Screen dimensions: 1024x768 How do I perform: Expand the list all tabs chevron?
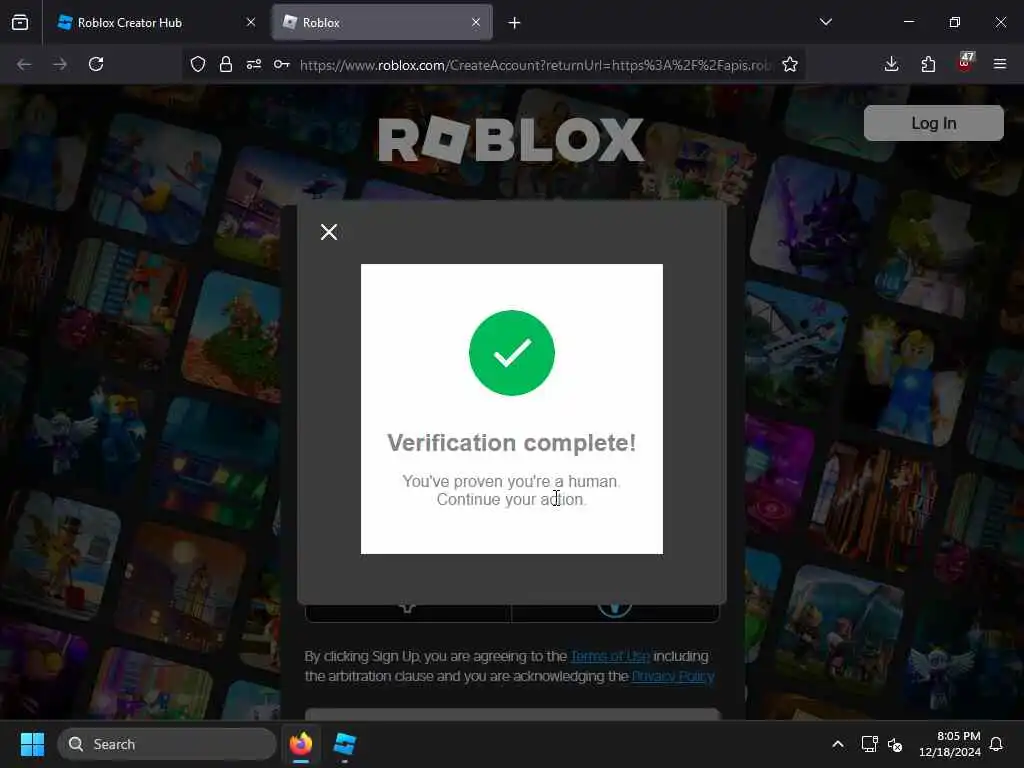tap(825, 22)
